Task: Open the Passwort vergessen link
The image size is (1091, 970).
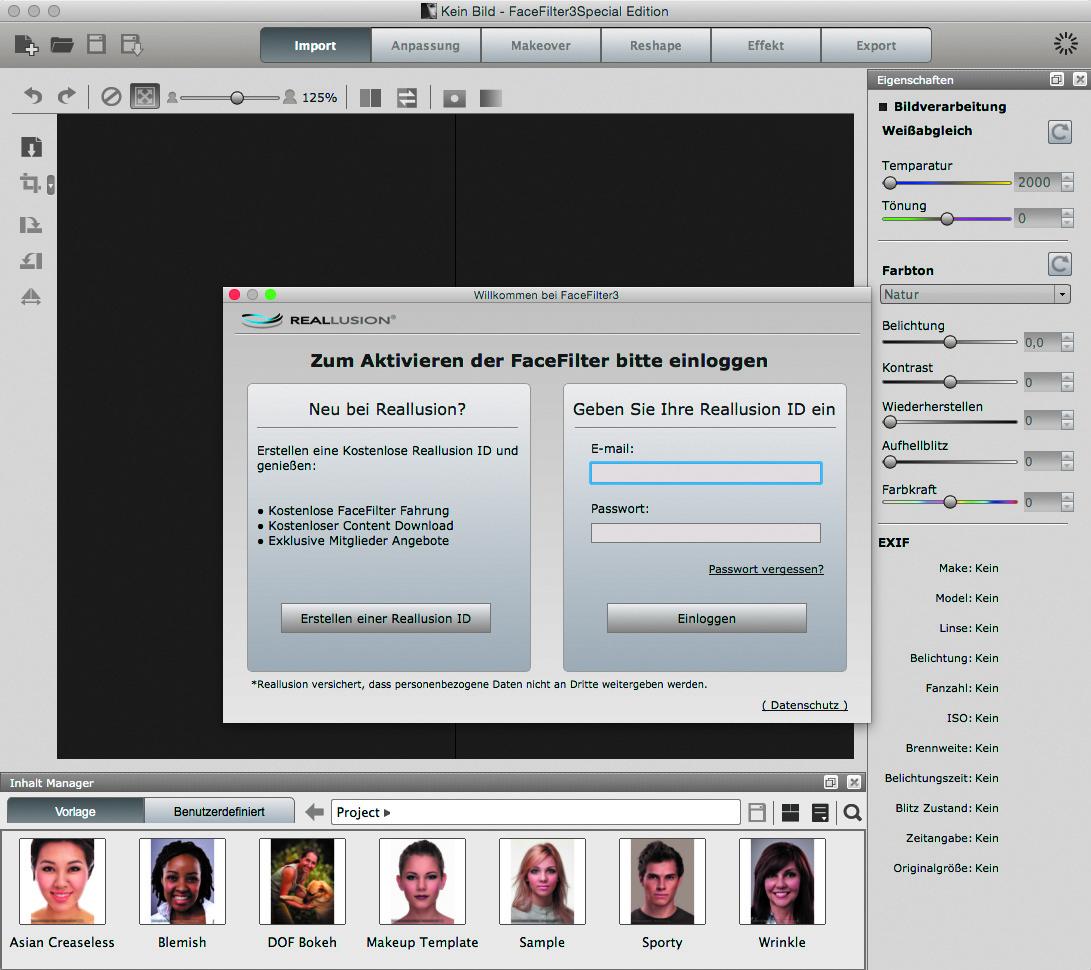Action: pos(765,569)
